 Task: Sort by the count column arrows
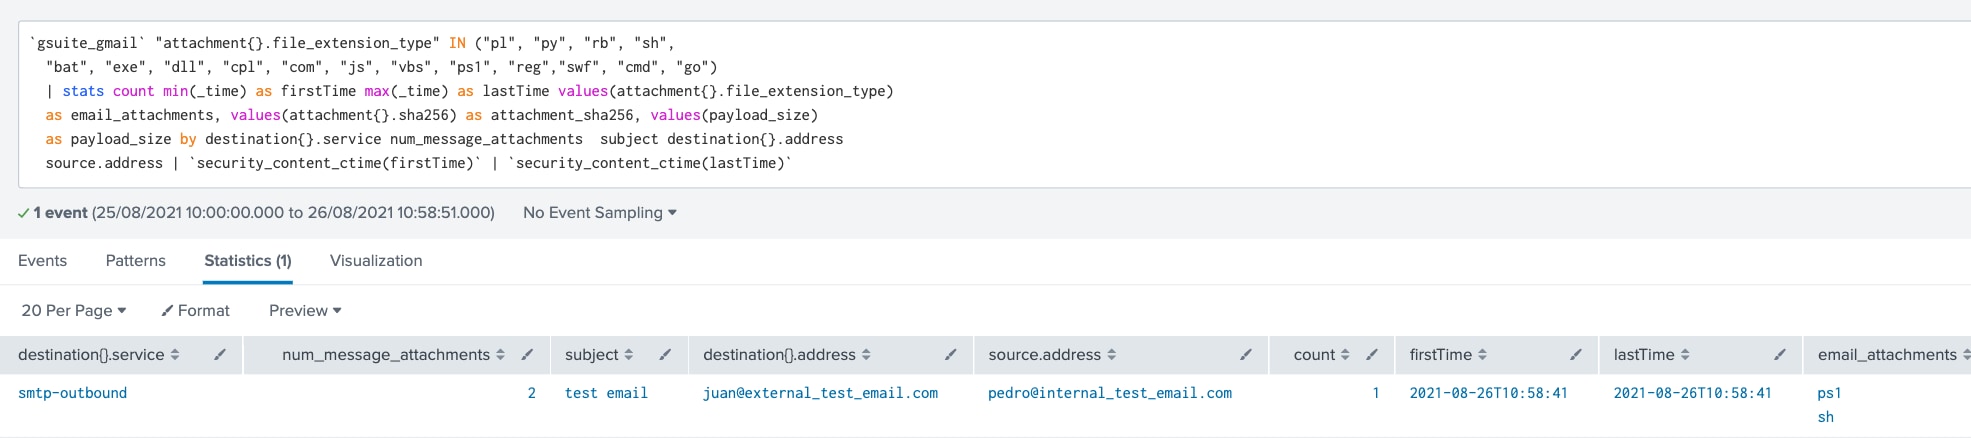(x=1345, y=355)
